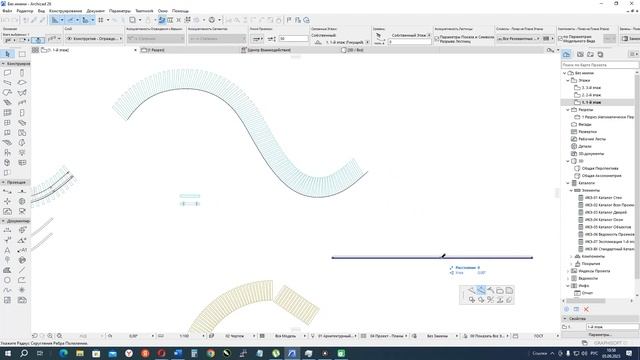Select '2. 2-й этаж' story in Navigator
This screenshot has width=640, height=360.
(591, 95)
